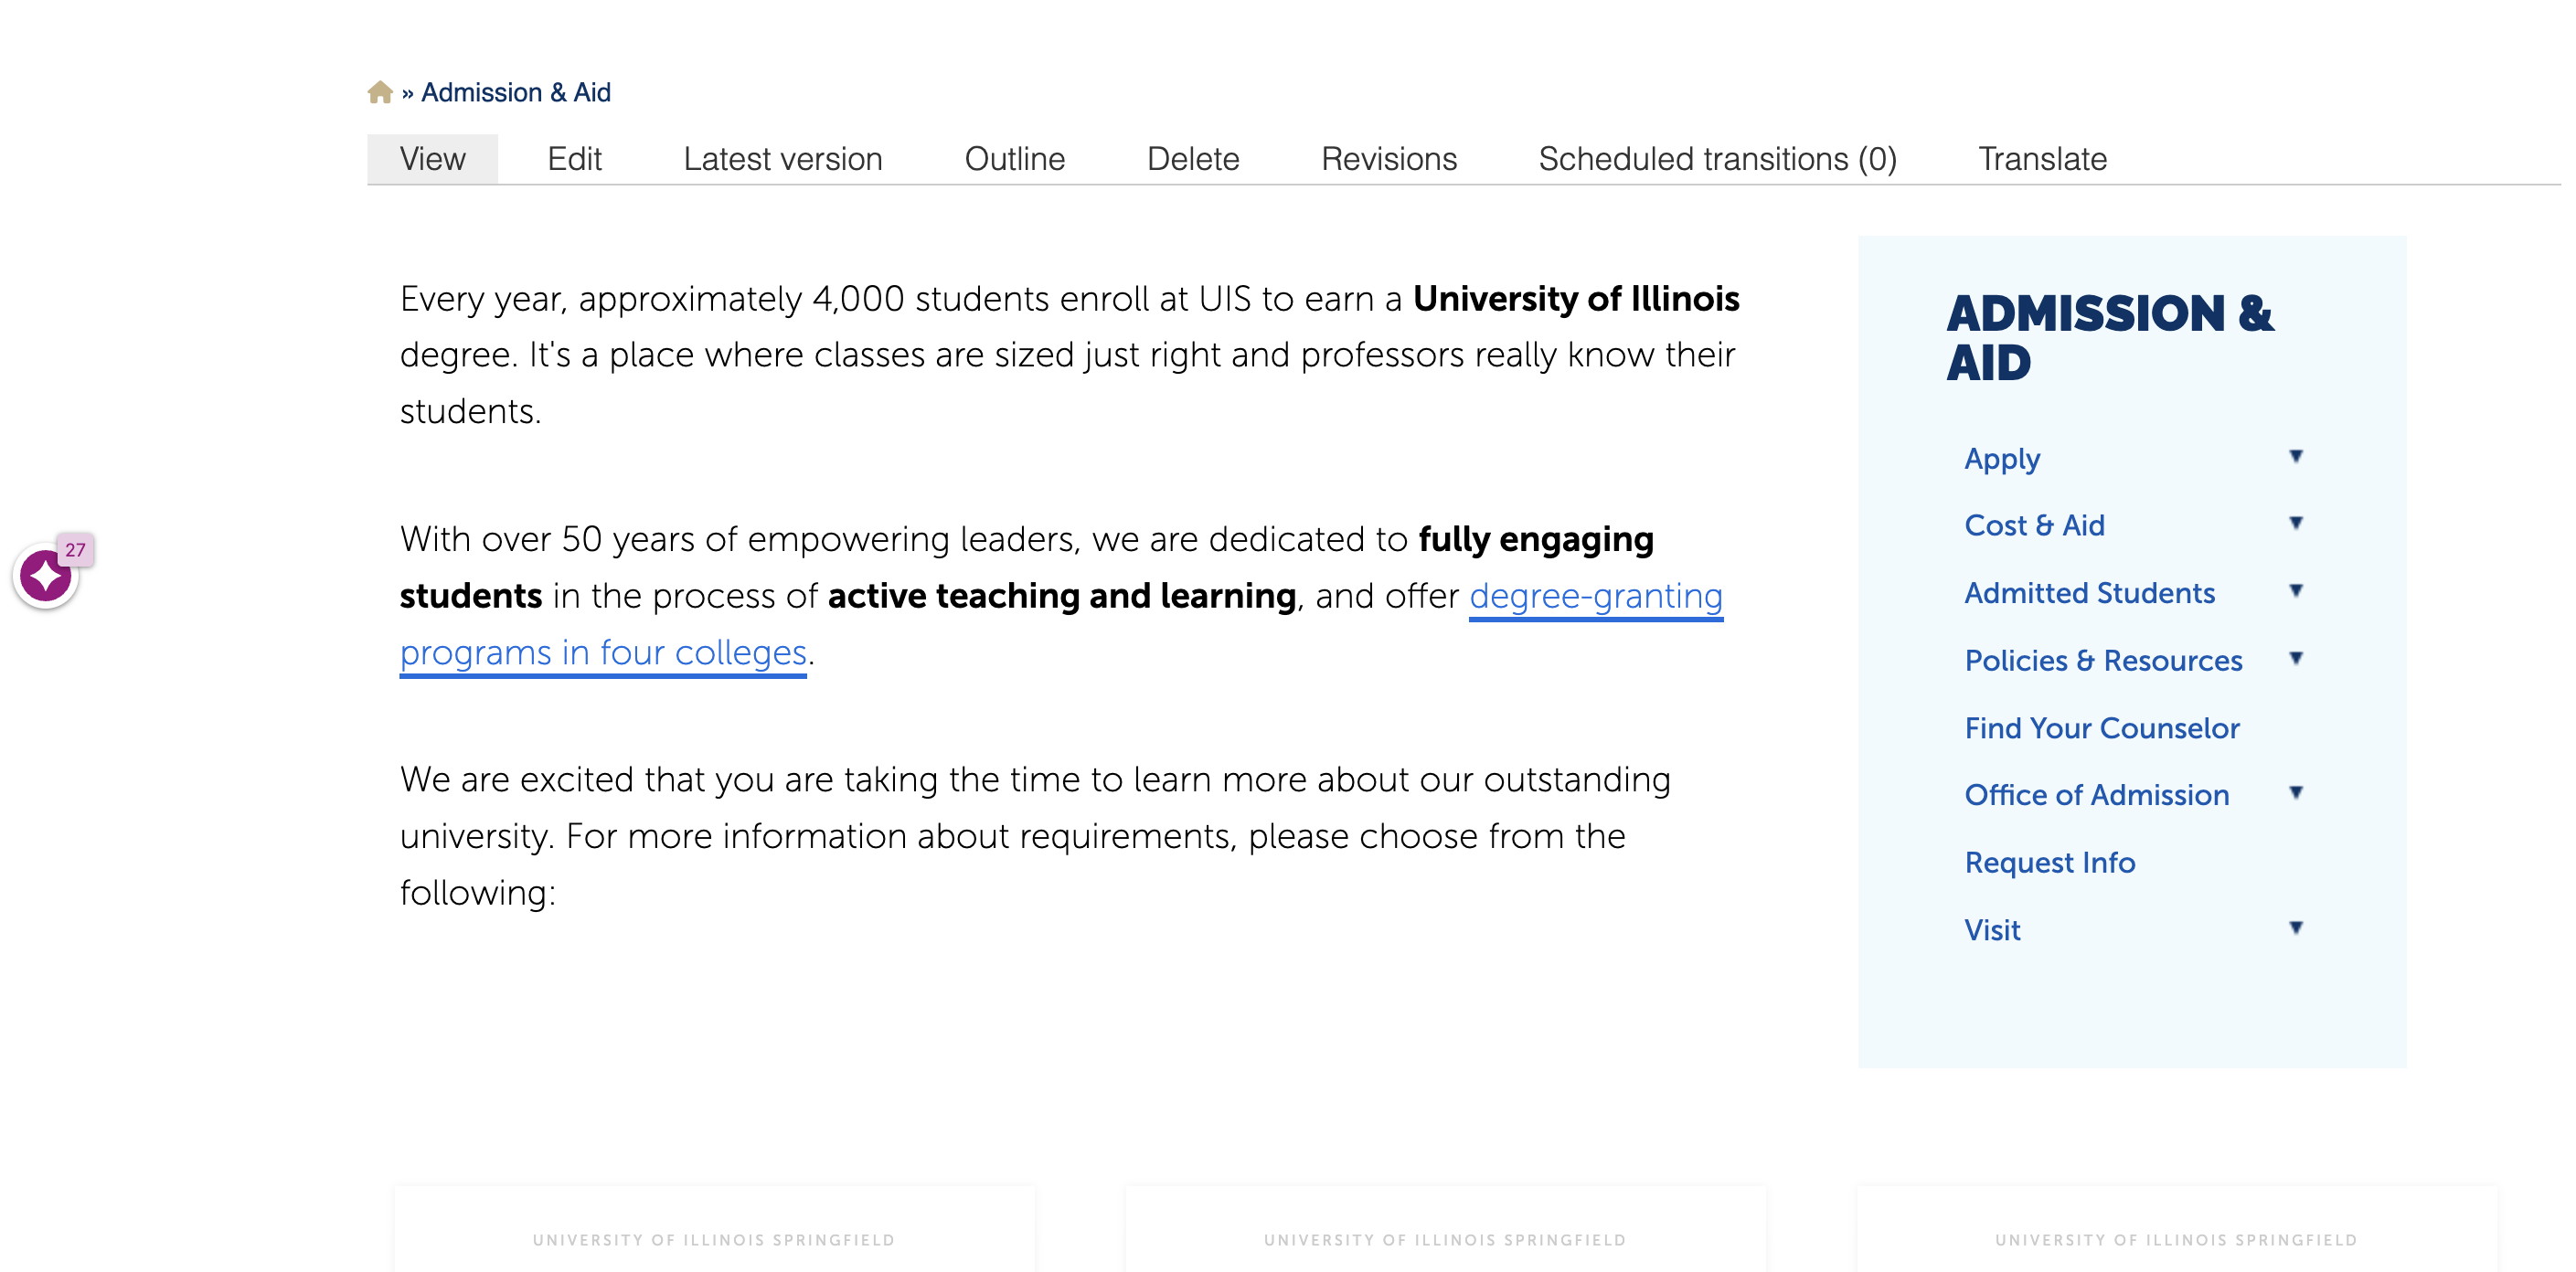Screen dimensions: 2576x1272
Task: Select the Latest version tab
Action: click(x=782, y=159)
